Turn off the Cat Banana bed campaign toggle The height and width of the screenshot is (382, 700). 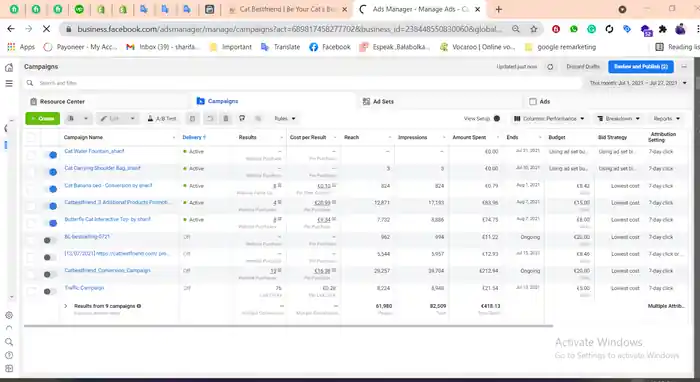point(50,189)
